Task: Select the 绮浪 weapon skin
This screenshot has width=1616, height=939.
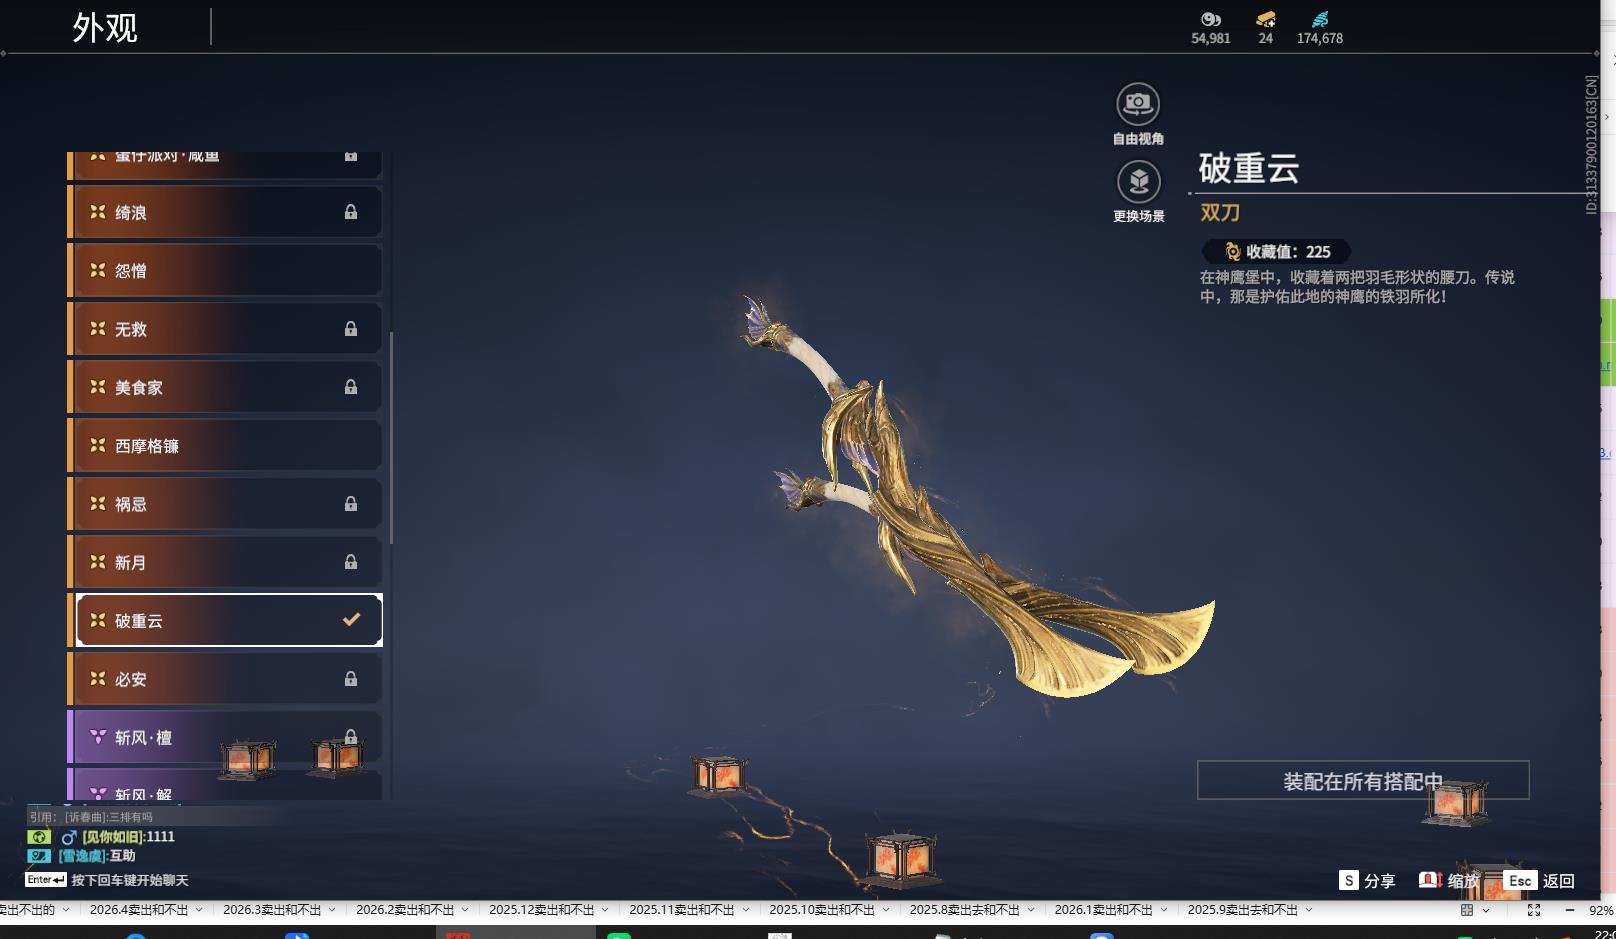Action: click(229, 212)
